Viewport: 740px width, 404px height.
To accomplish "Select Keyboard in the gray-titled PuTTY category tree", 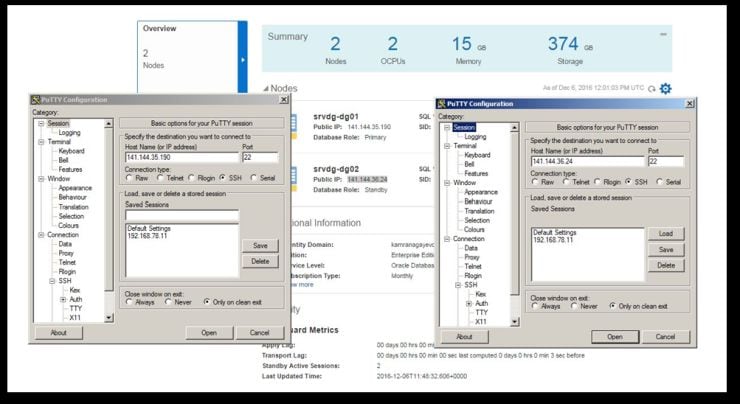I will tap(71, 151).
